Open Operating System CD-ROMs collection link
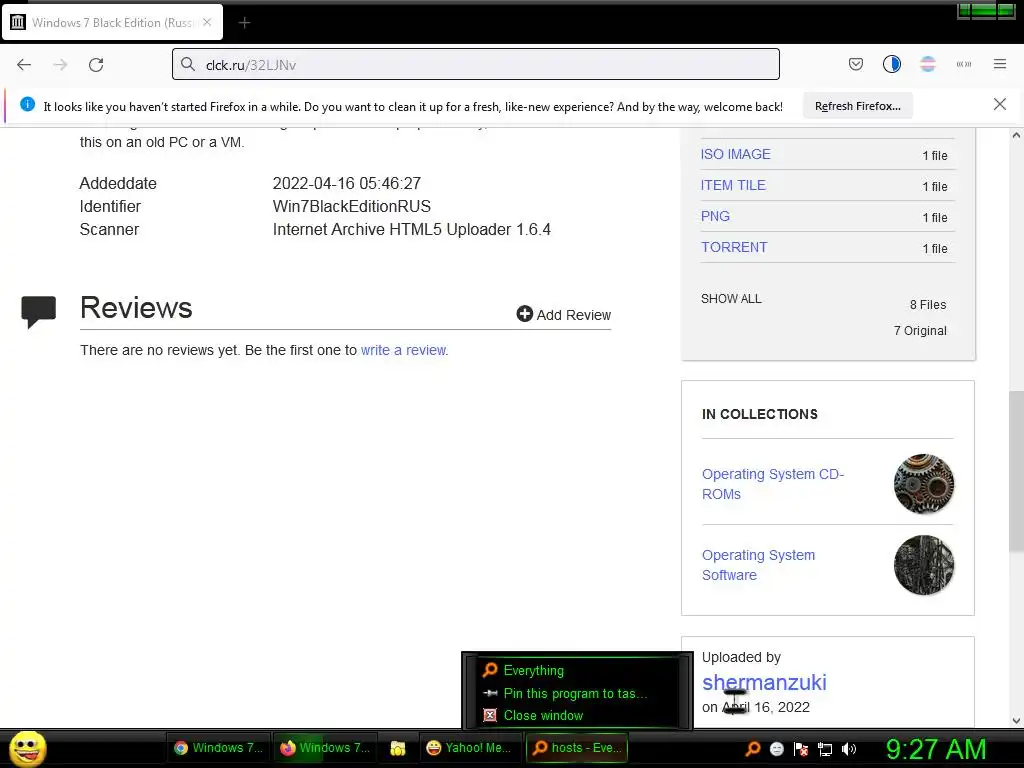The image size is (1024, 768). pos(773,484)
